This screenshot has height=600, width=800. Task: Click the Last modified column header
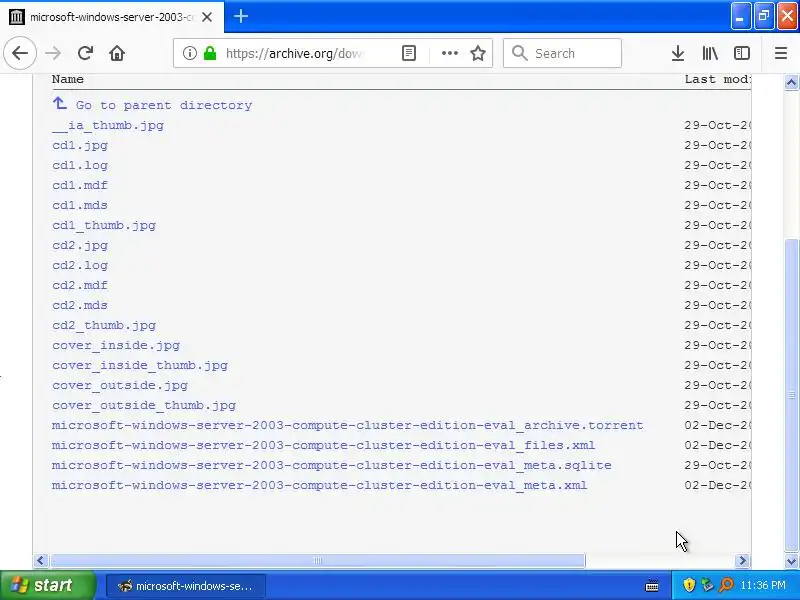pyautogui.click(x=717, y=79)
